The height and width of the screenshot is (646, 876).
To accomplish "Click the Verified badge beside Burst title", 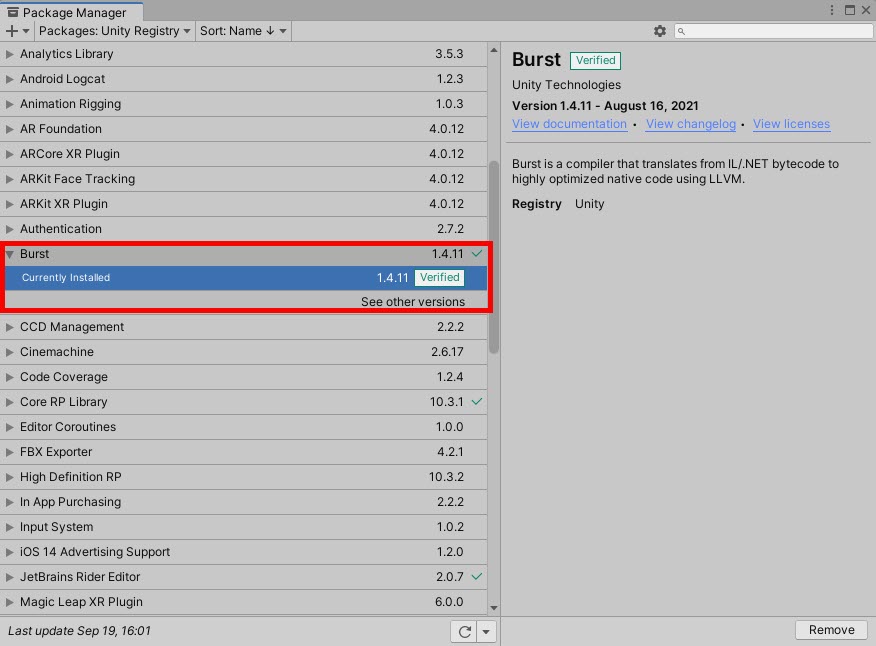I will (595, 60).
